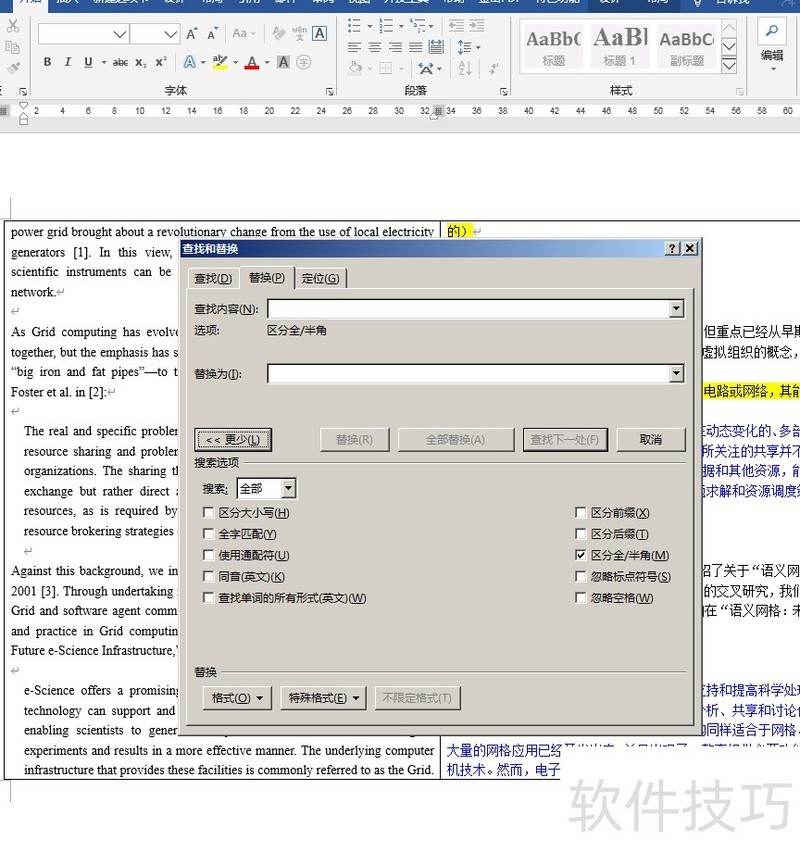
Task: Click the text highlight color icon
Action: [220, 62]
